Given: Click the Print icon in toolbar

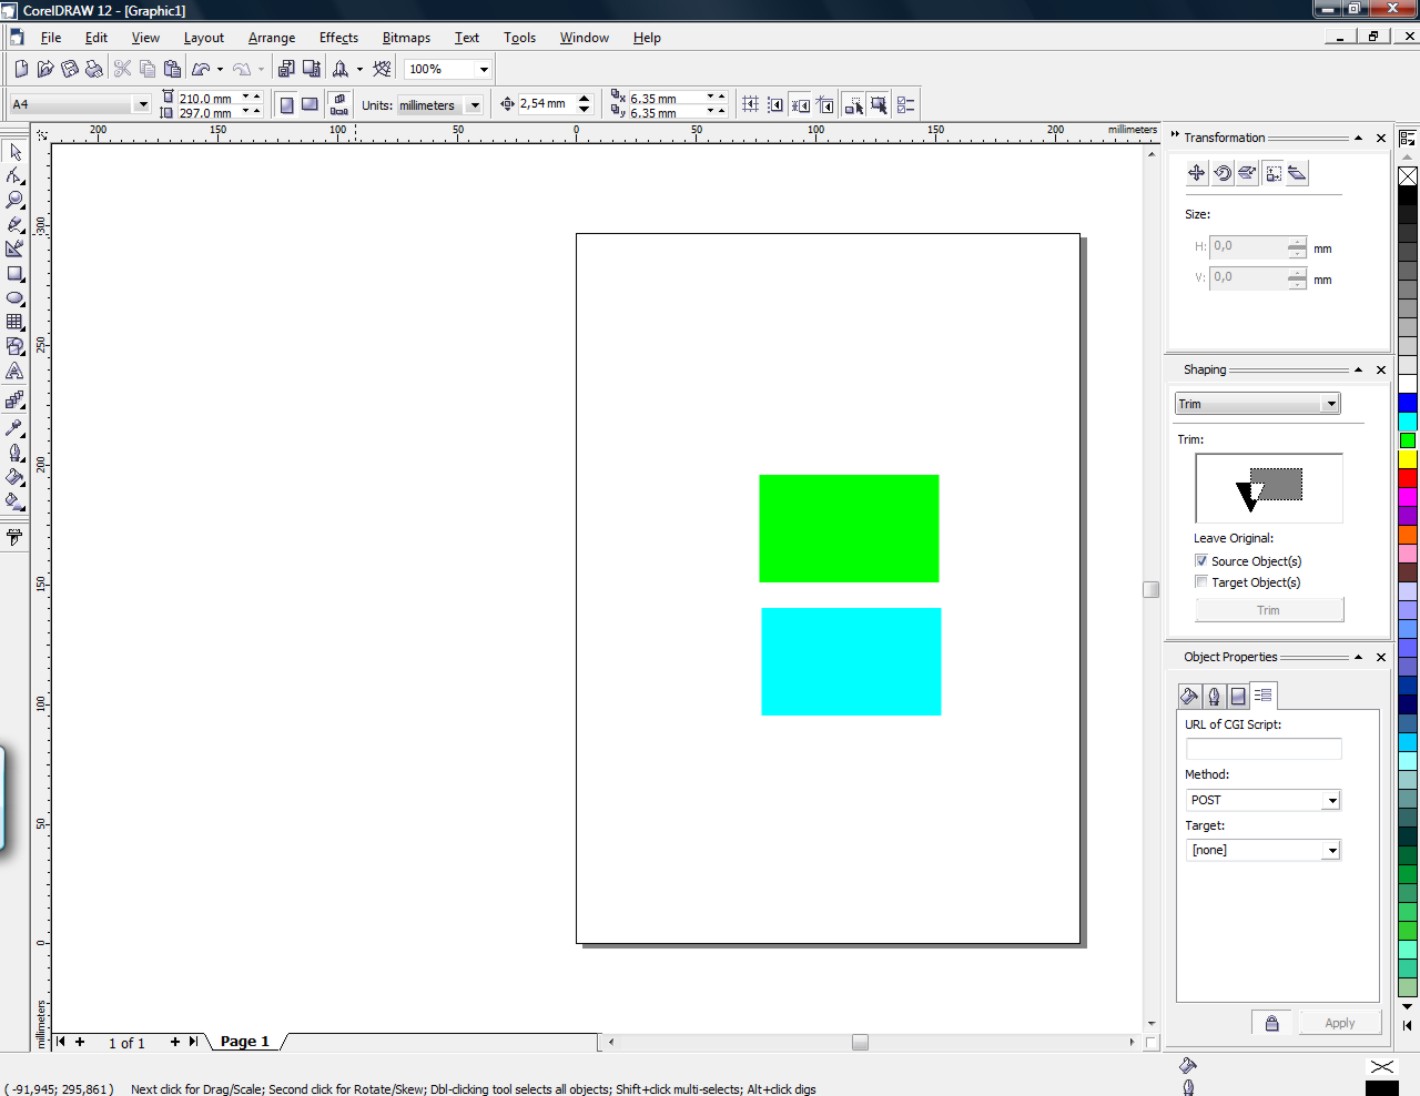Looking at the screenshot, I should point(94,69).
